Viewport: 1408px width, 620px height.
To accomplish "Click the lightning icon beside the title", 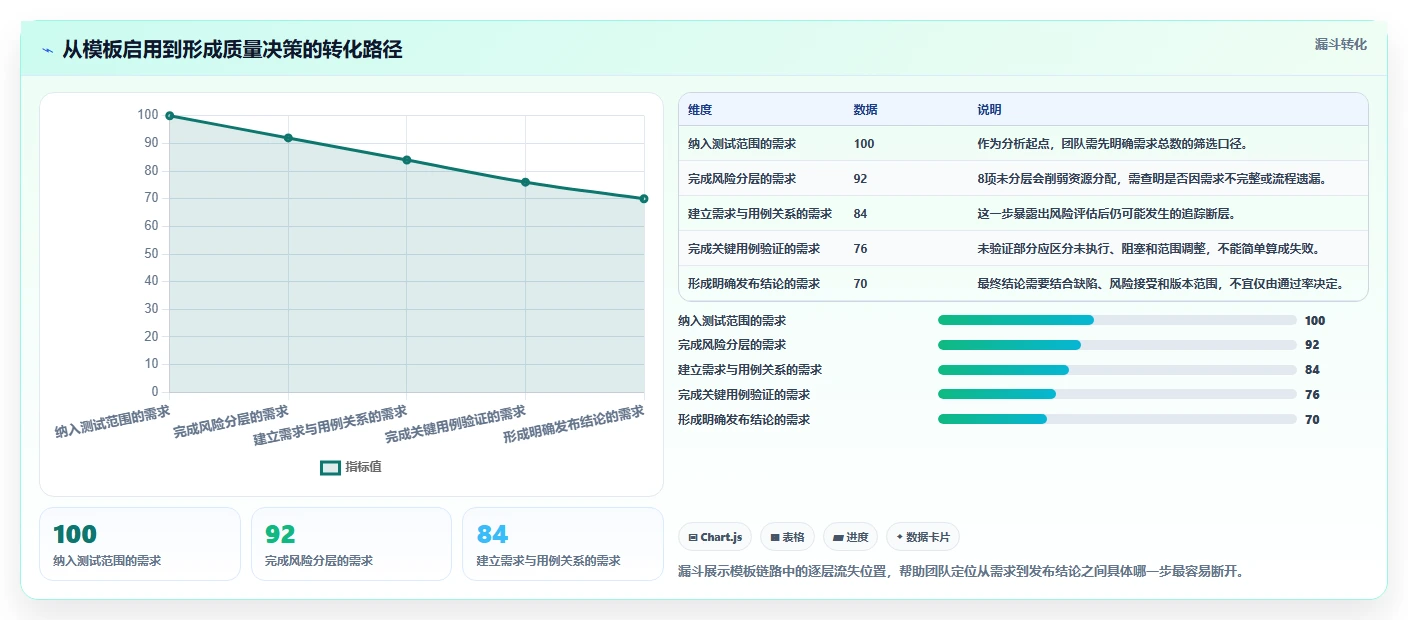I will [x=48, y=50].
